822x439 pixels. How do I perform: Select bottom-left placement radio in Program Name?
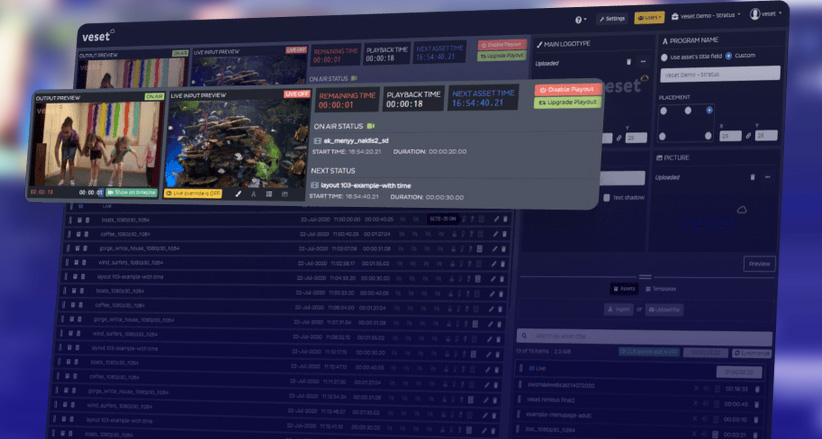[663, 136]
